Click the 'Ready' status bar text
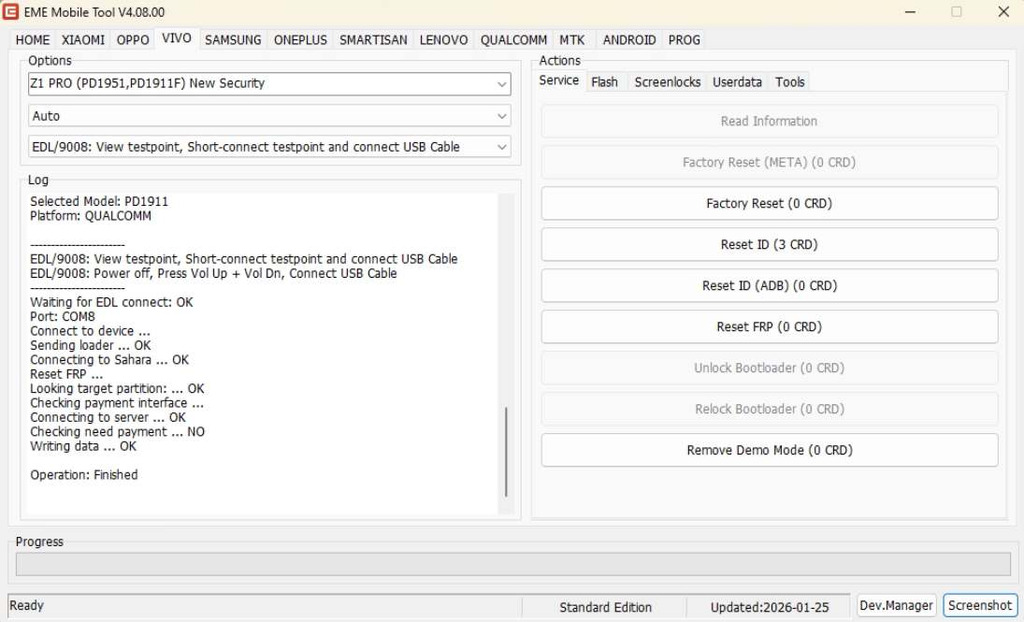The image size is (1024, 622). pos(27,606)
